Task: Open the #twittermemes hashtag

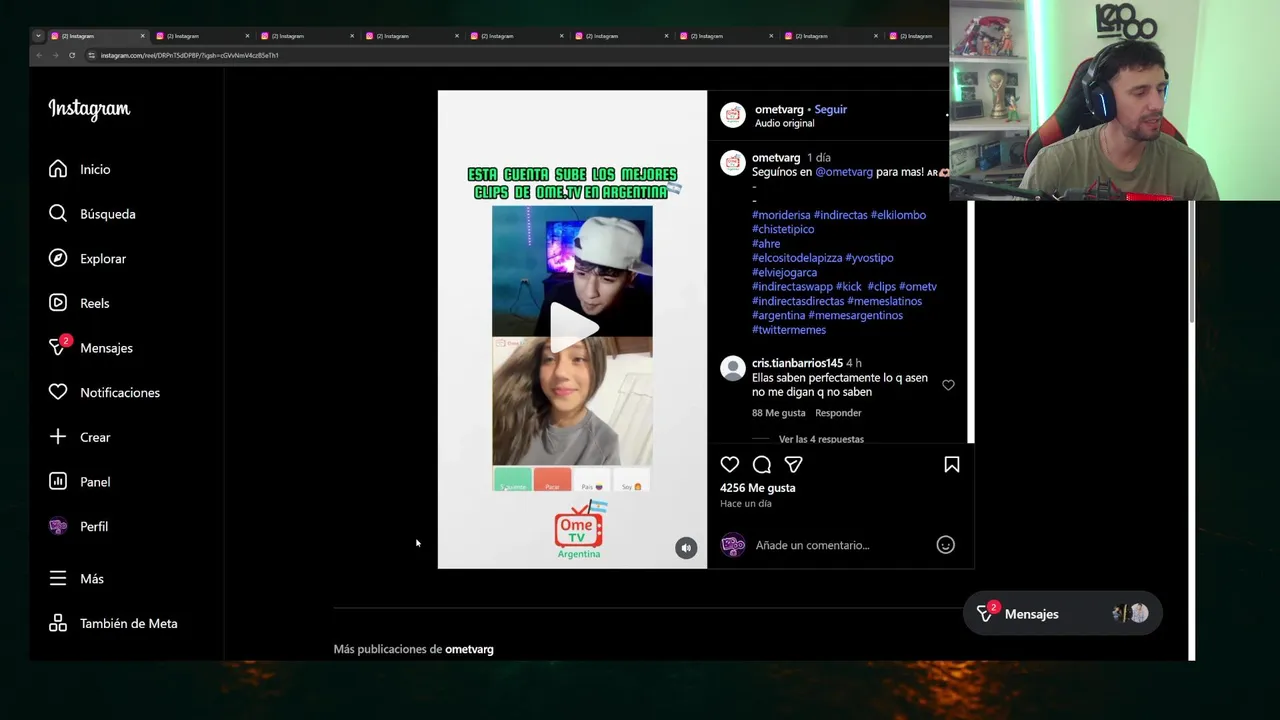Action: coord(789,330)
